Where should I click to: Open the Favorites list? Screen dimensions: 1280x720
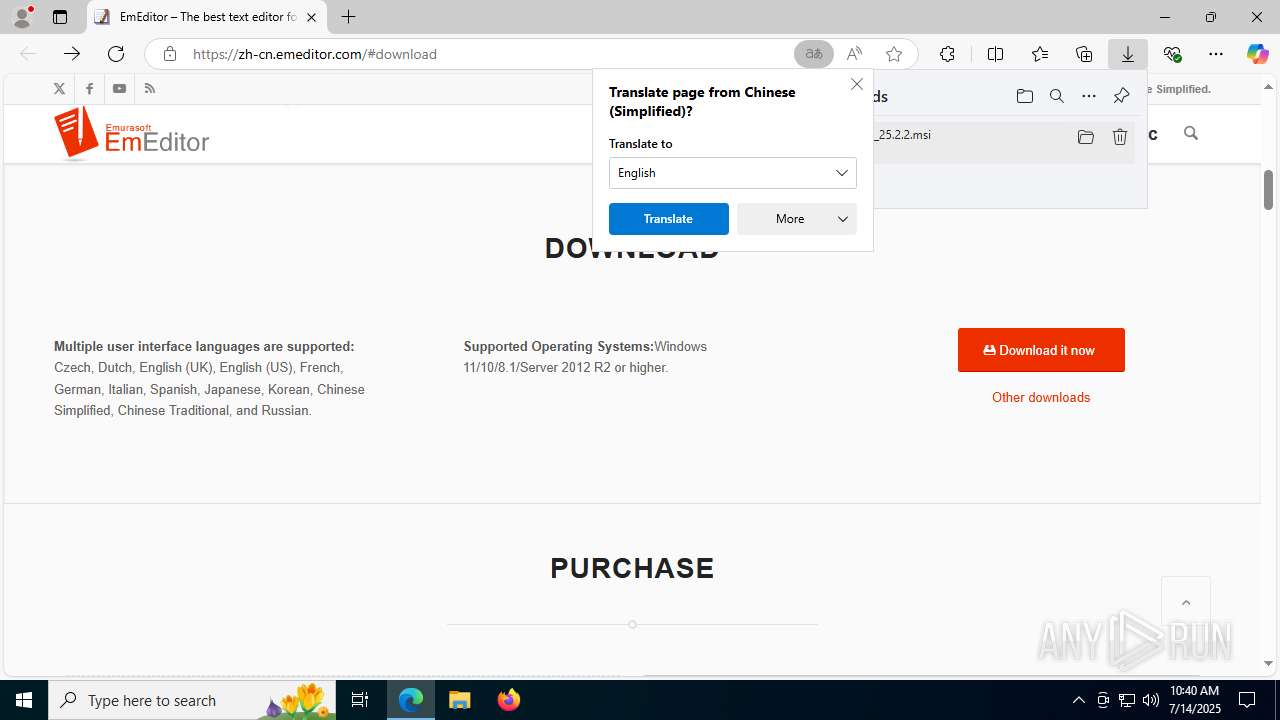tap(1040, 54)
